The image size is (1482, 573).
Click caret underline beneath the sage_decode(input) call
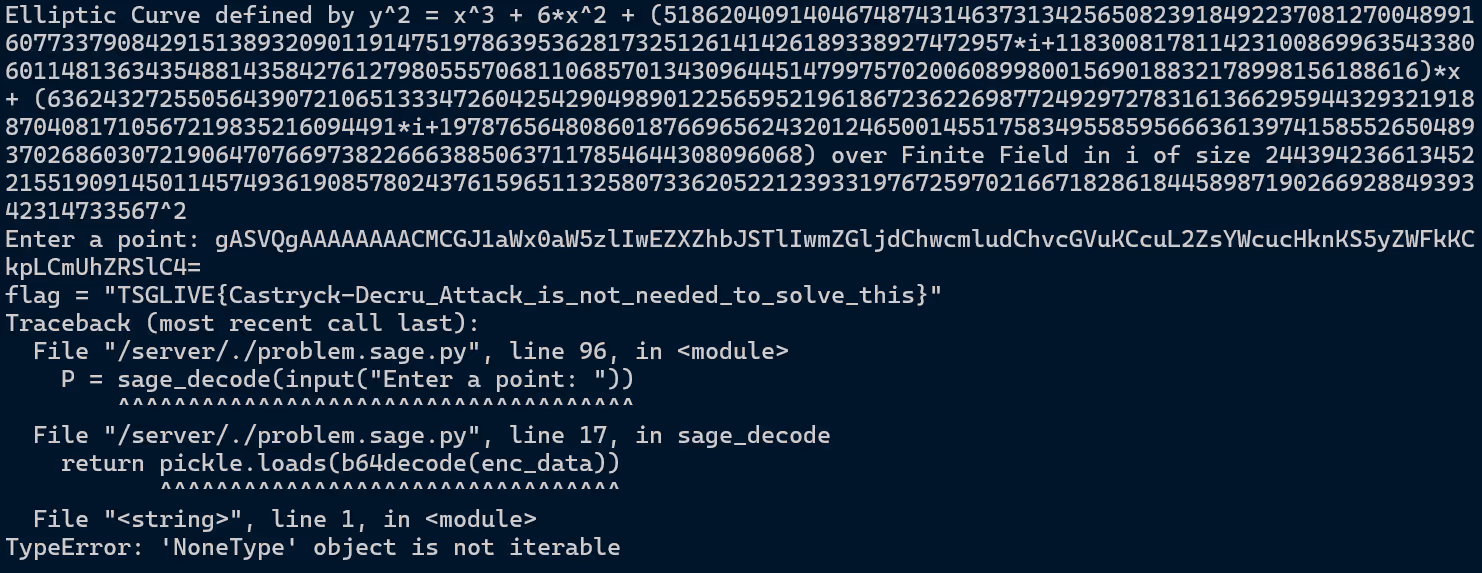(375, 405)
